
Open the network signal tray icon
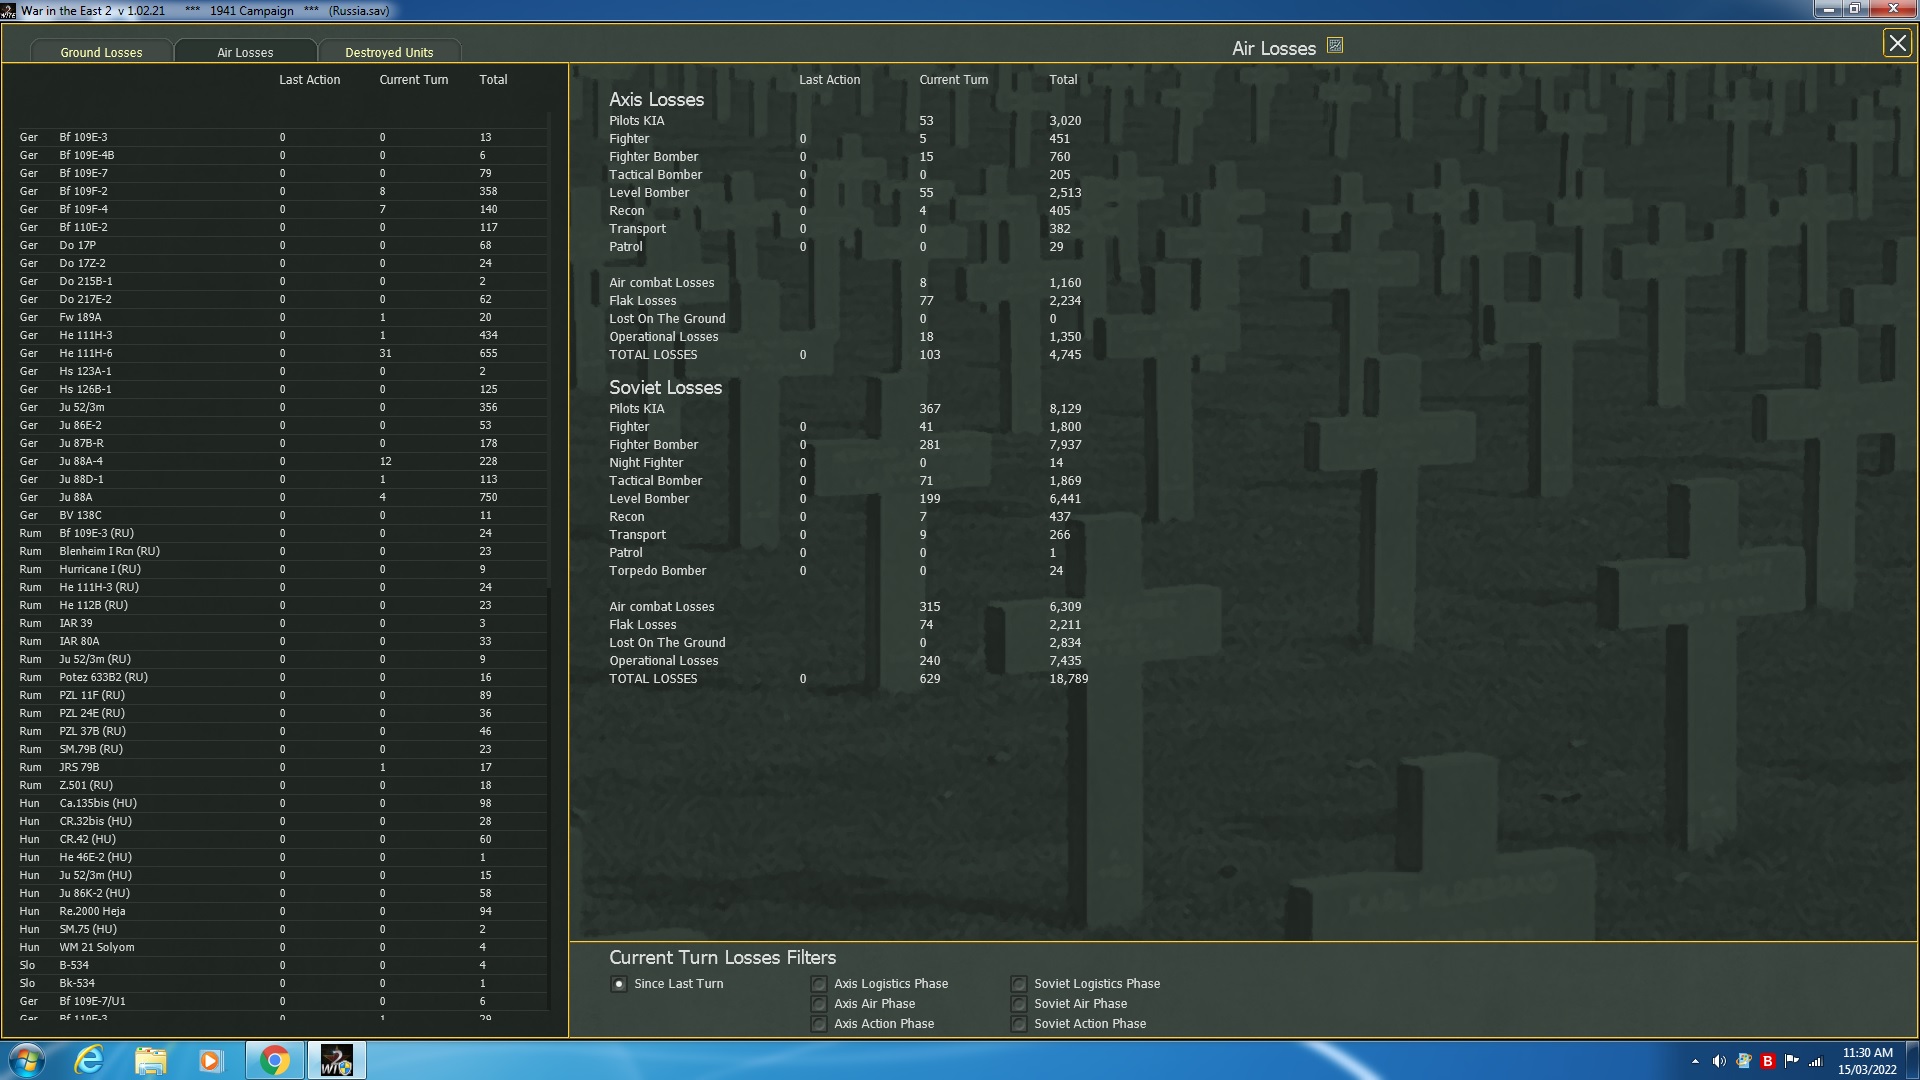[x=1816, y=1061]
